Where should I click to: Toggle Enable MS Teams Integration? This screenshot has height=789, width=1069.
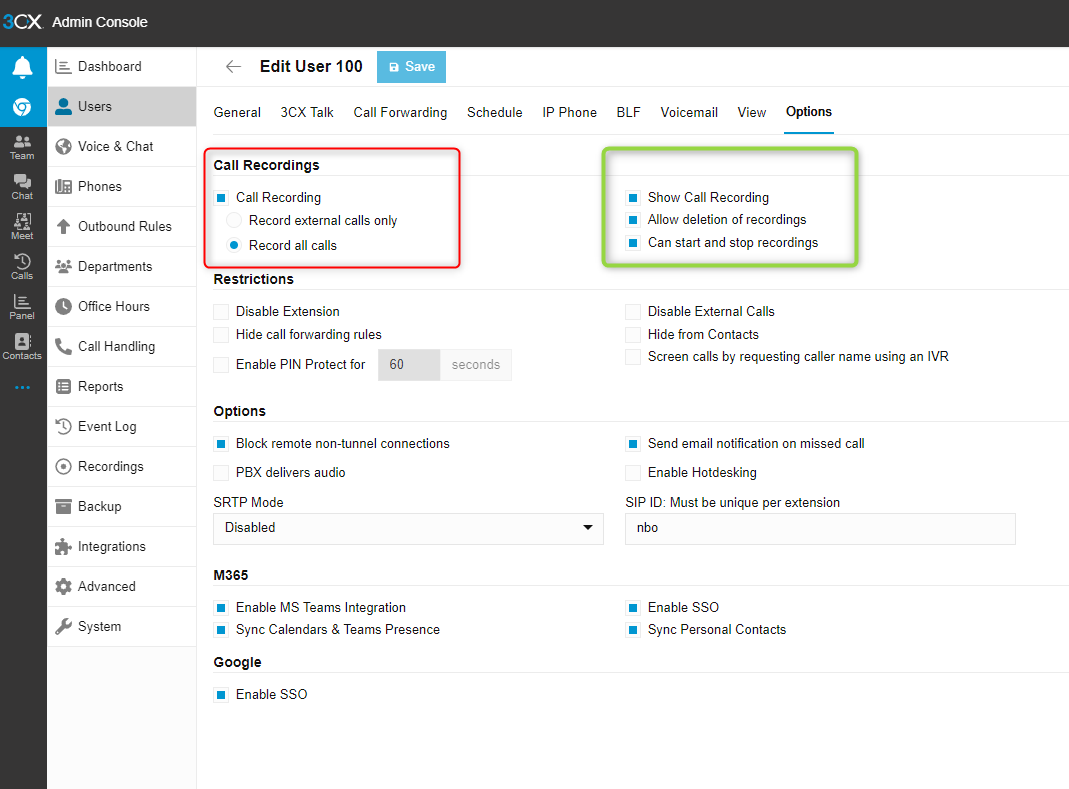(221, 608)
